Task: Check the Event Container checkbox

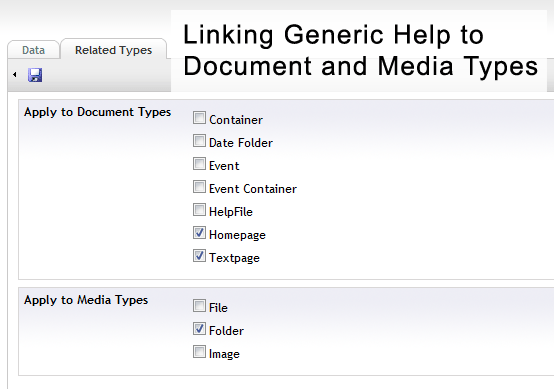Action: [x=199, y=187]
